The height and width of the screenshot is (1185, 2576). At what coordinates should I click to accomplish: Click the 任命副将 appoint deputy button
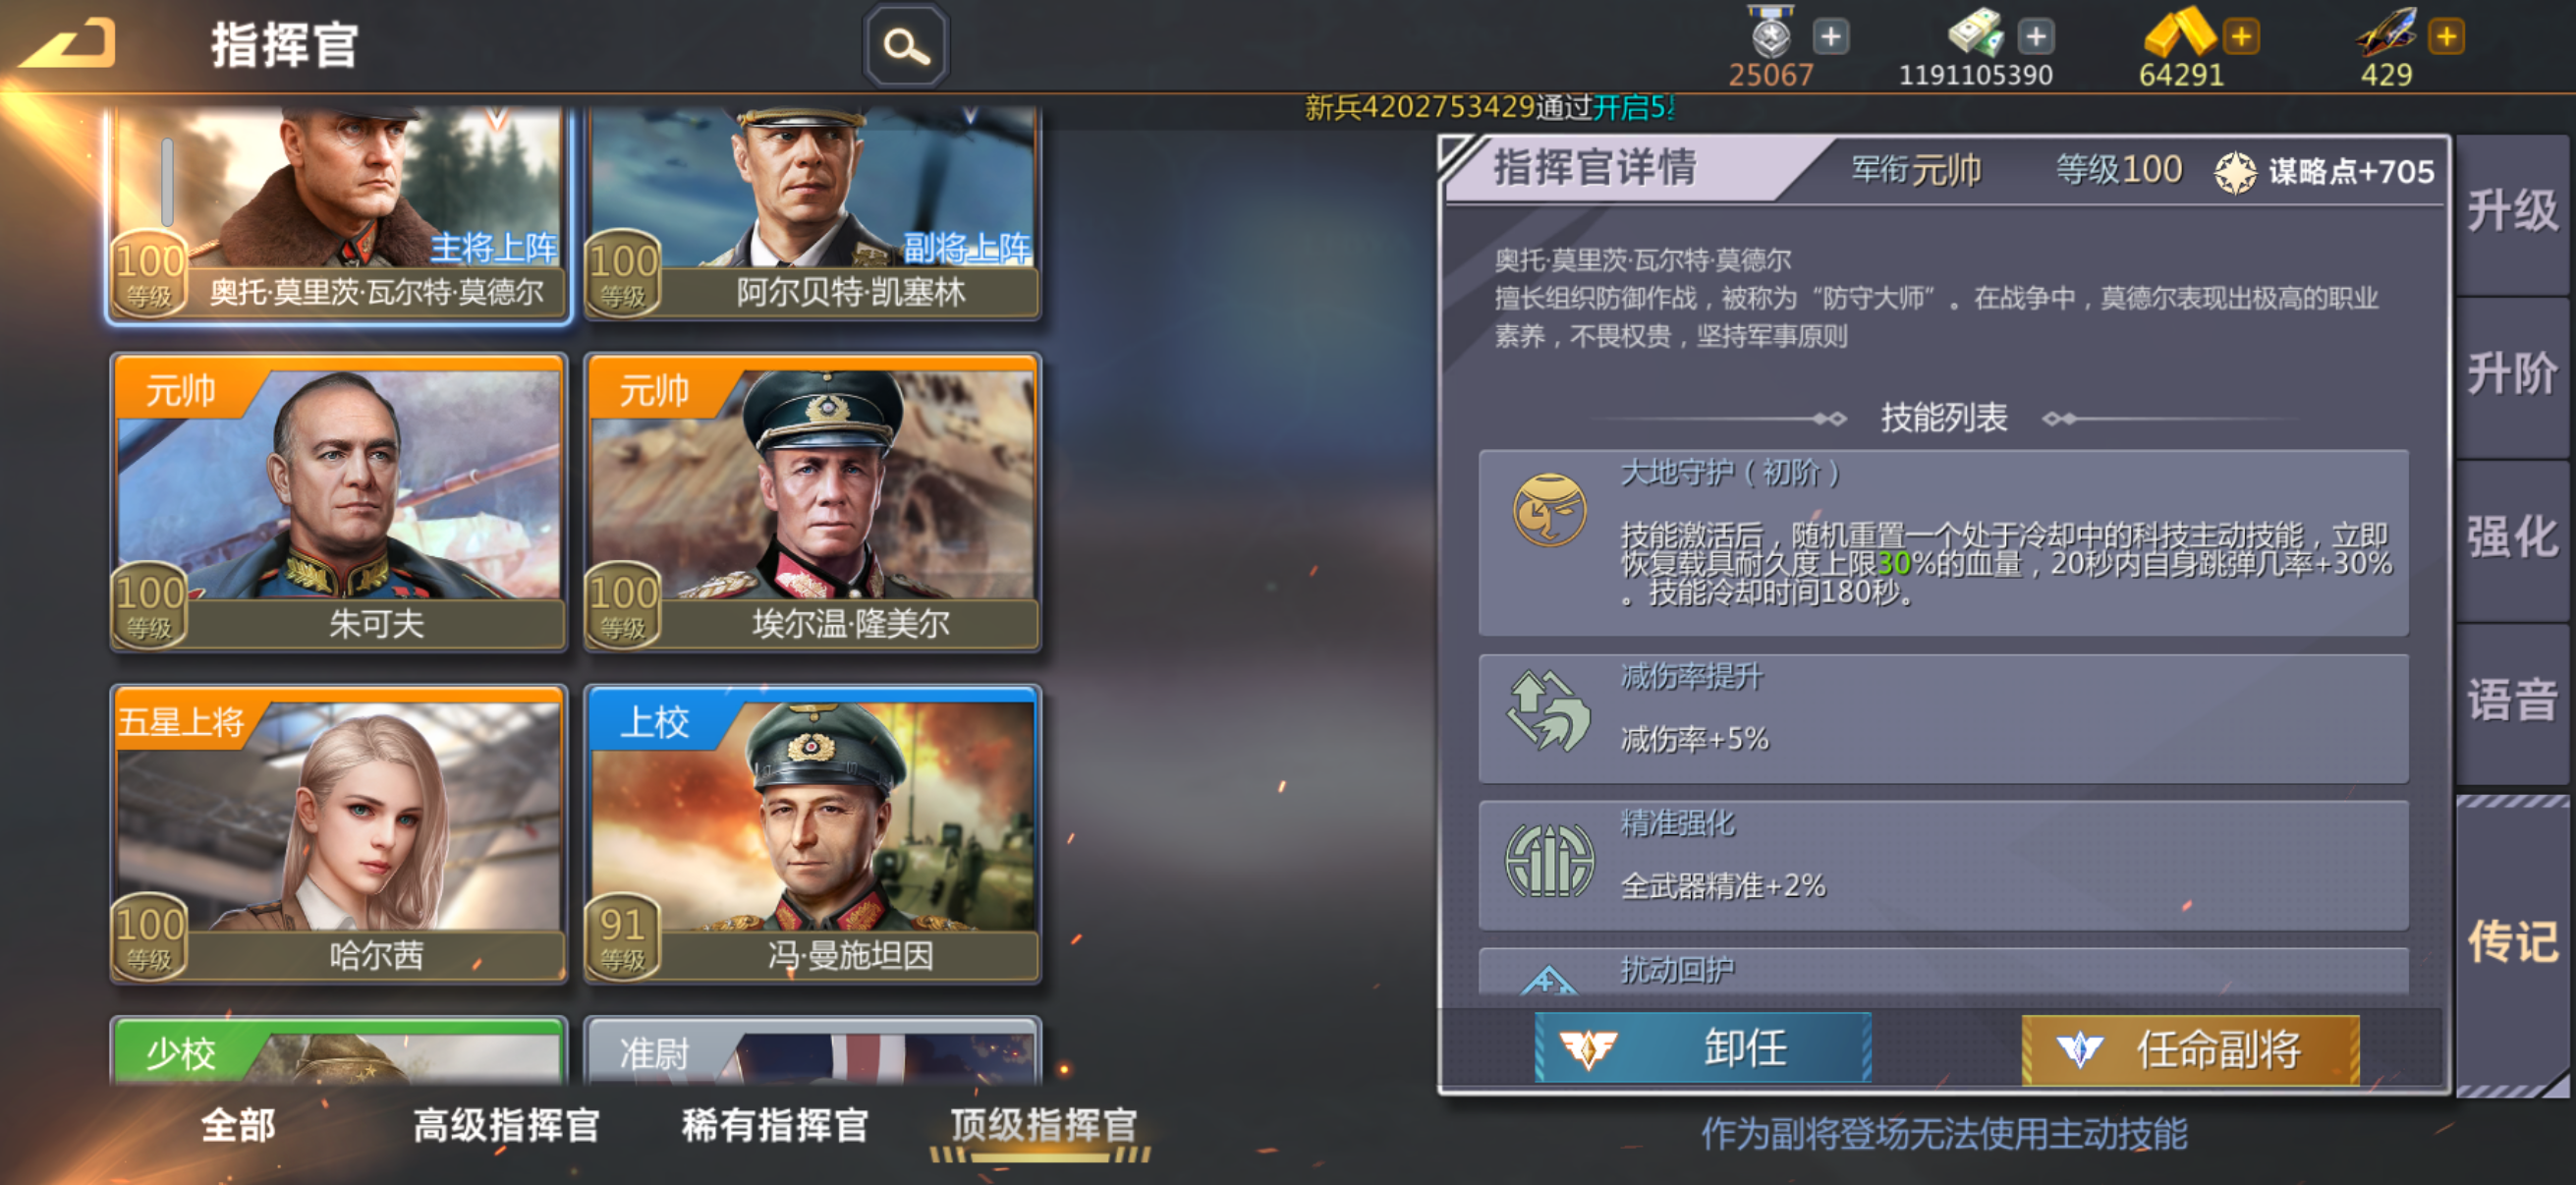point(2190,1048)
